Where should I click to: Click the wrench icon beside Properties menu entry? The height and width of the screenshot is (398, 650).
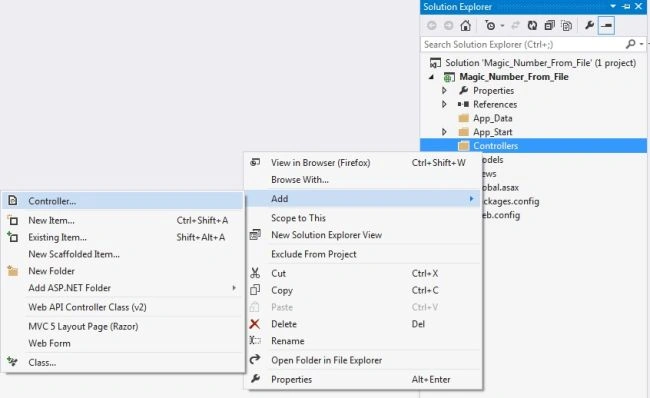255,378
